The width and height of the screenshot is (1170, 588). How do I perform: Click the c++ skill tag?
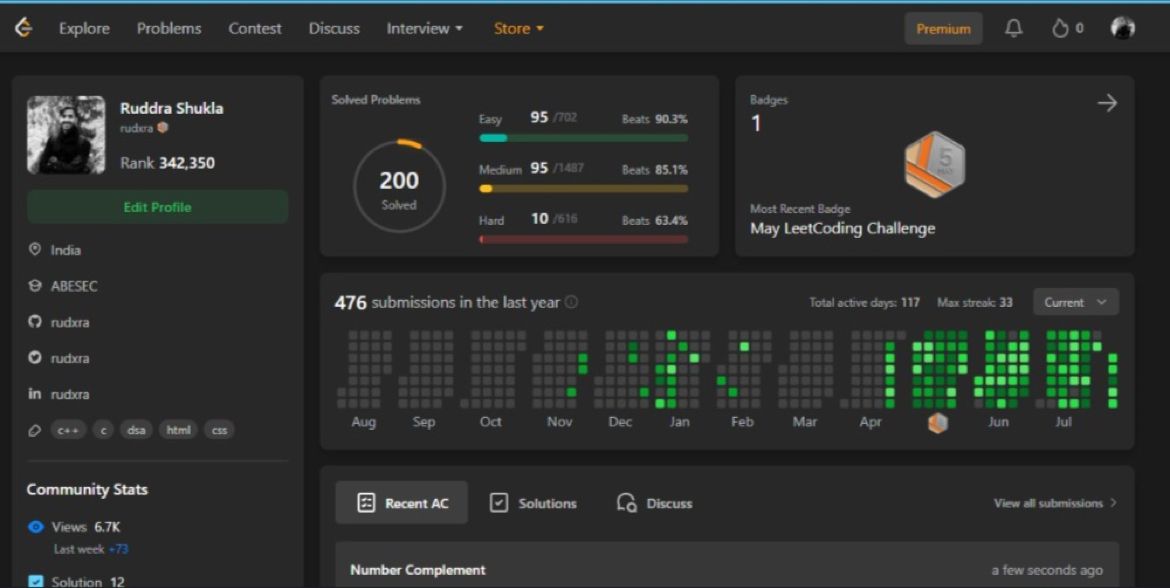pos(69,430)
